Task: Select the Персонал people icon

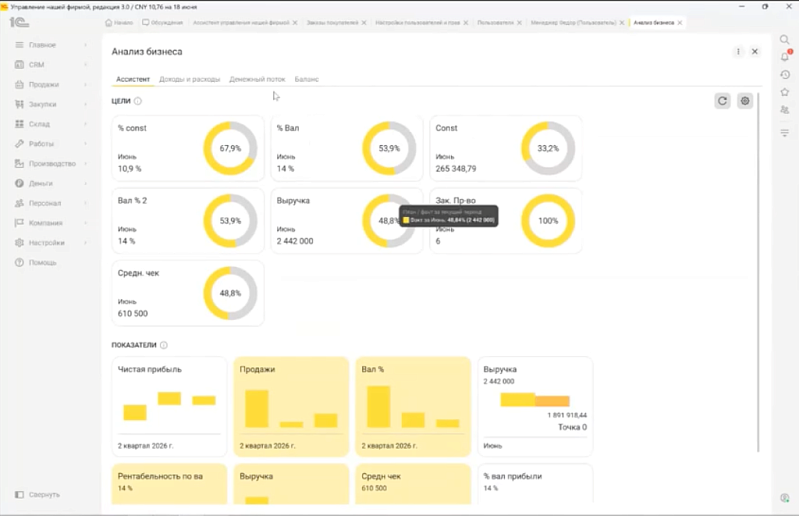Action: [19, 203]
